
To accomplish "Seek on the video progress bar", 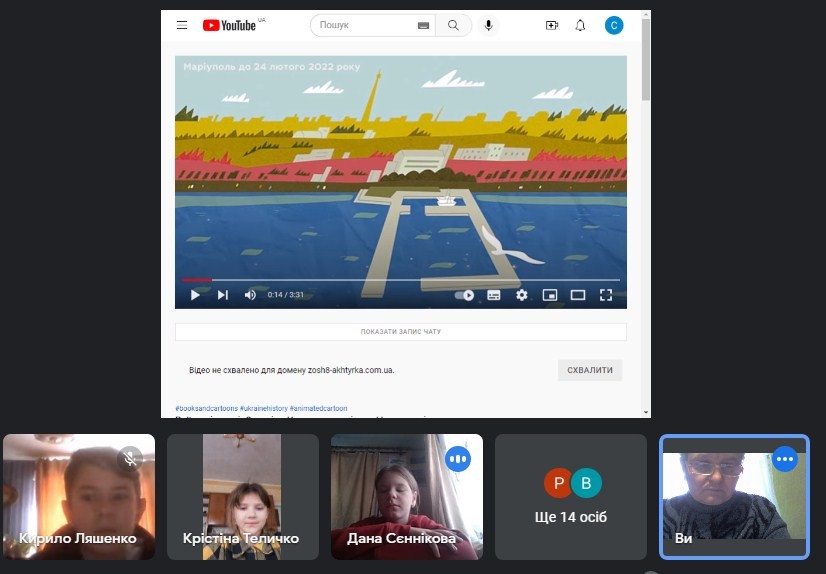I will pos(401,280).
